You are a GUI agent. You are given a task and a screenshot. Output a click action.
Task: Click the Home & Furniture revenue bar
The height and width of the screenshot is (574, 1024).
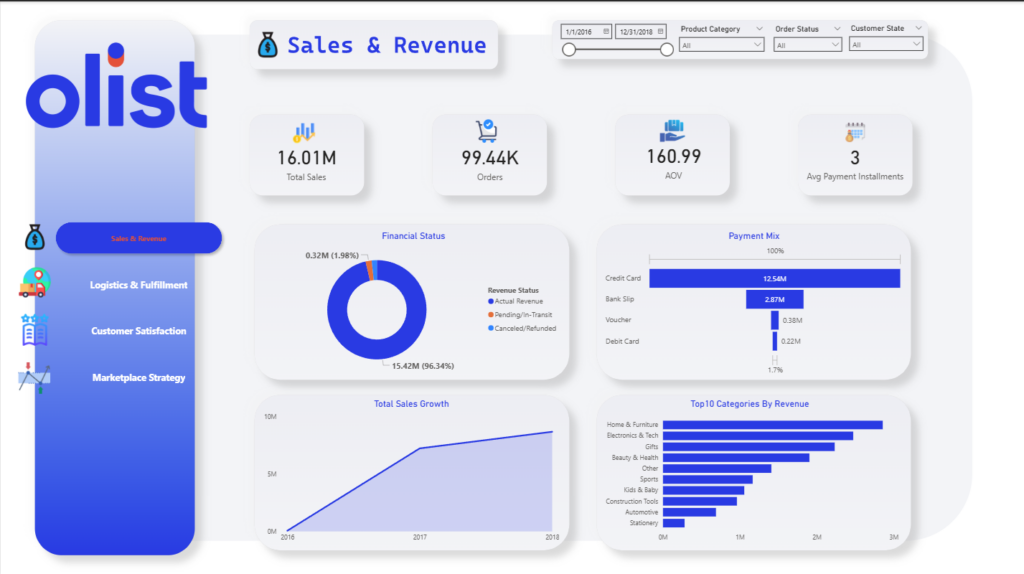[773, 425]
